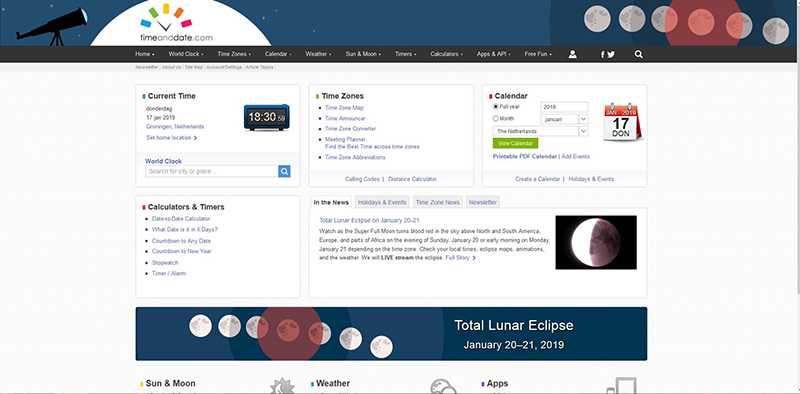Click the Add Events link
The image size is (800, 394).
click(x=576, y=157)
